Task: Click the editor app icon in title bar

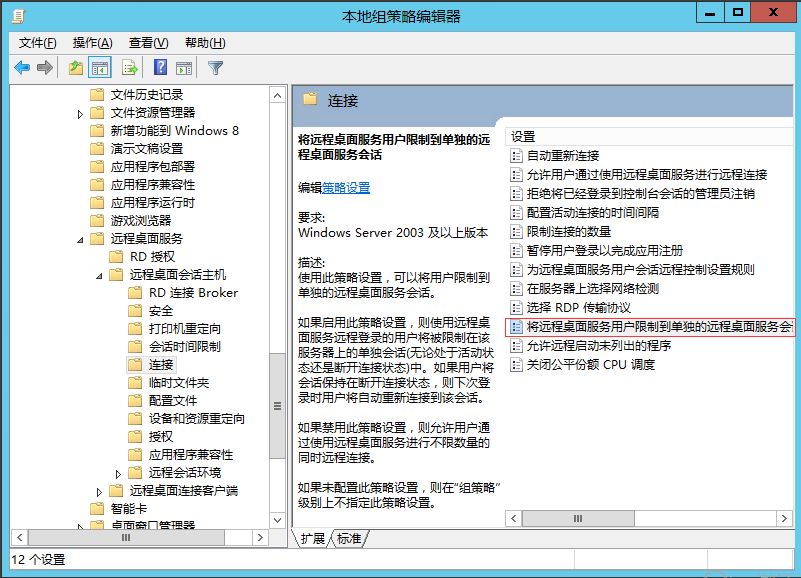Action: pyautogui.click(x=19, y=16)
